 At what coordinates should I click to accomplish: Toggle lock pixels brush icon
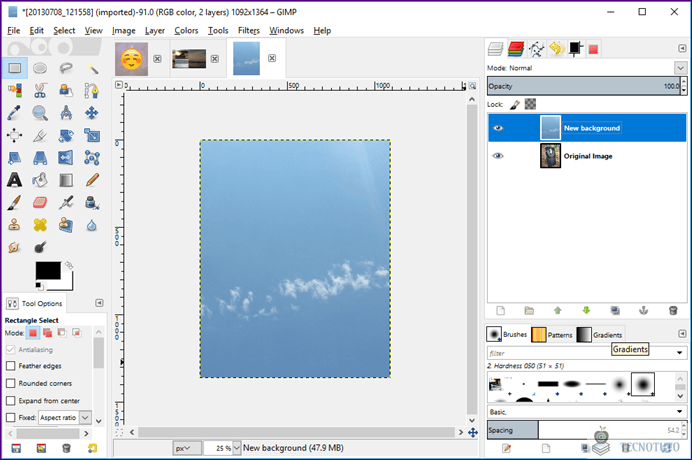(515, 105)
